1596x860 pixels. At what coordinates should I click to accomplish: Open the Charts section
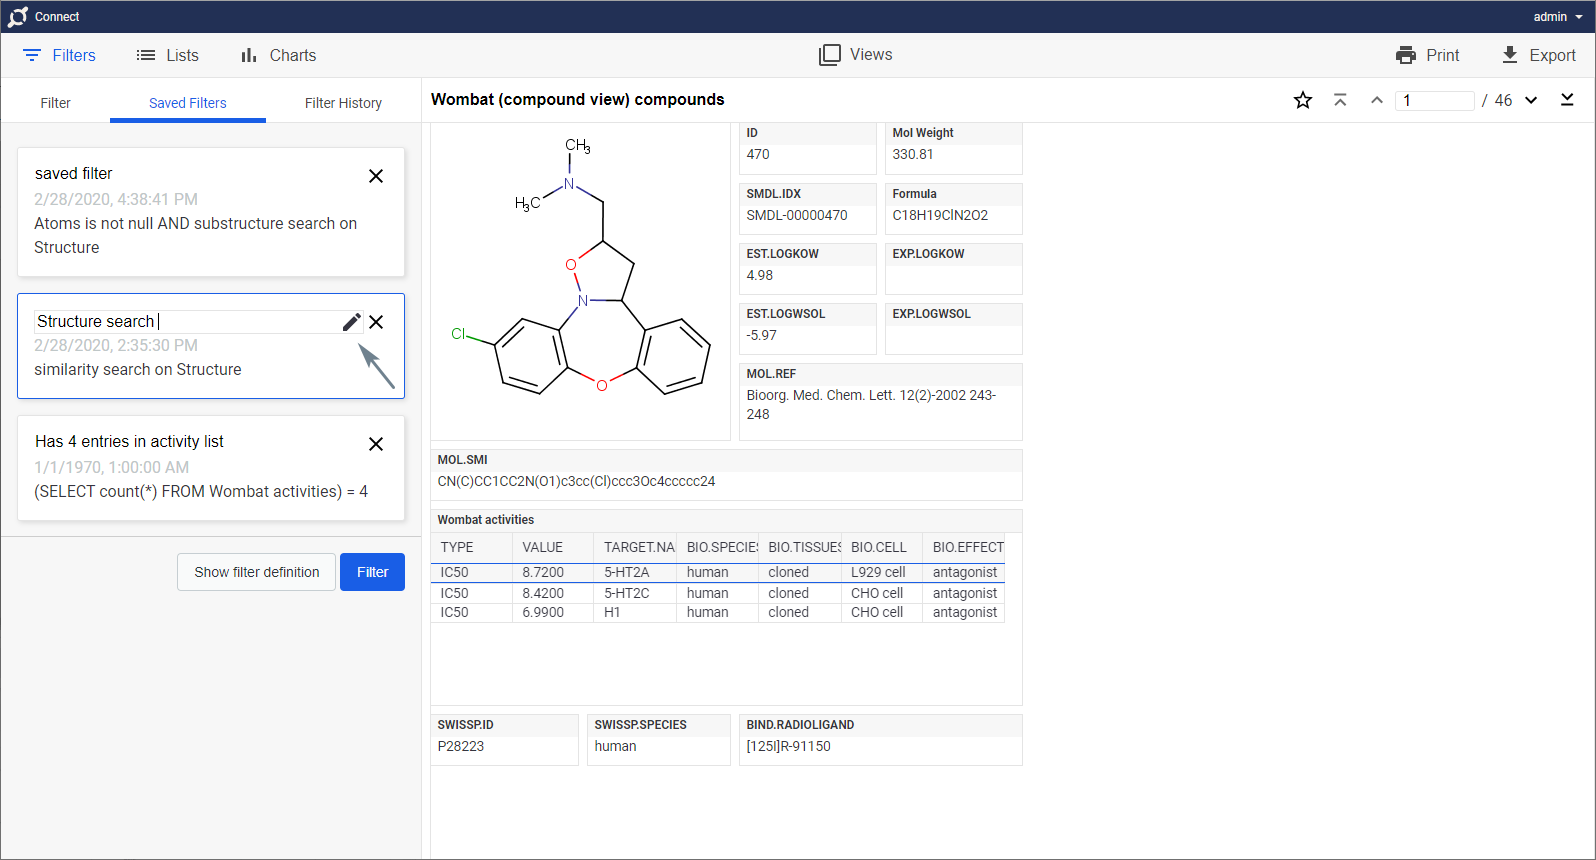[x=278, y=55]
